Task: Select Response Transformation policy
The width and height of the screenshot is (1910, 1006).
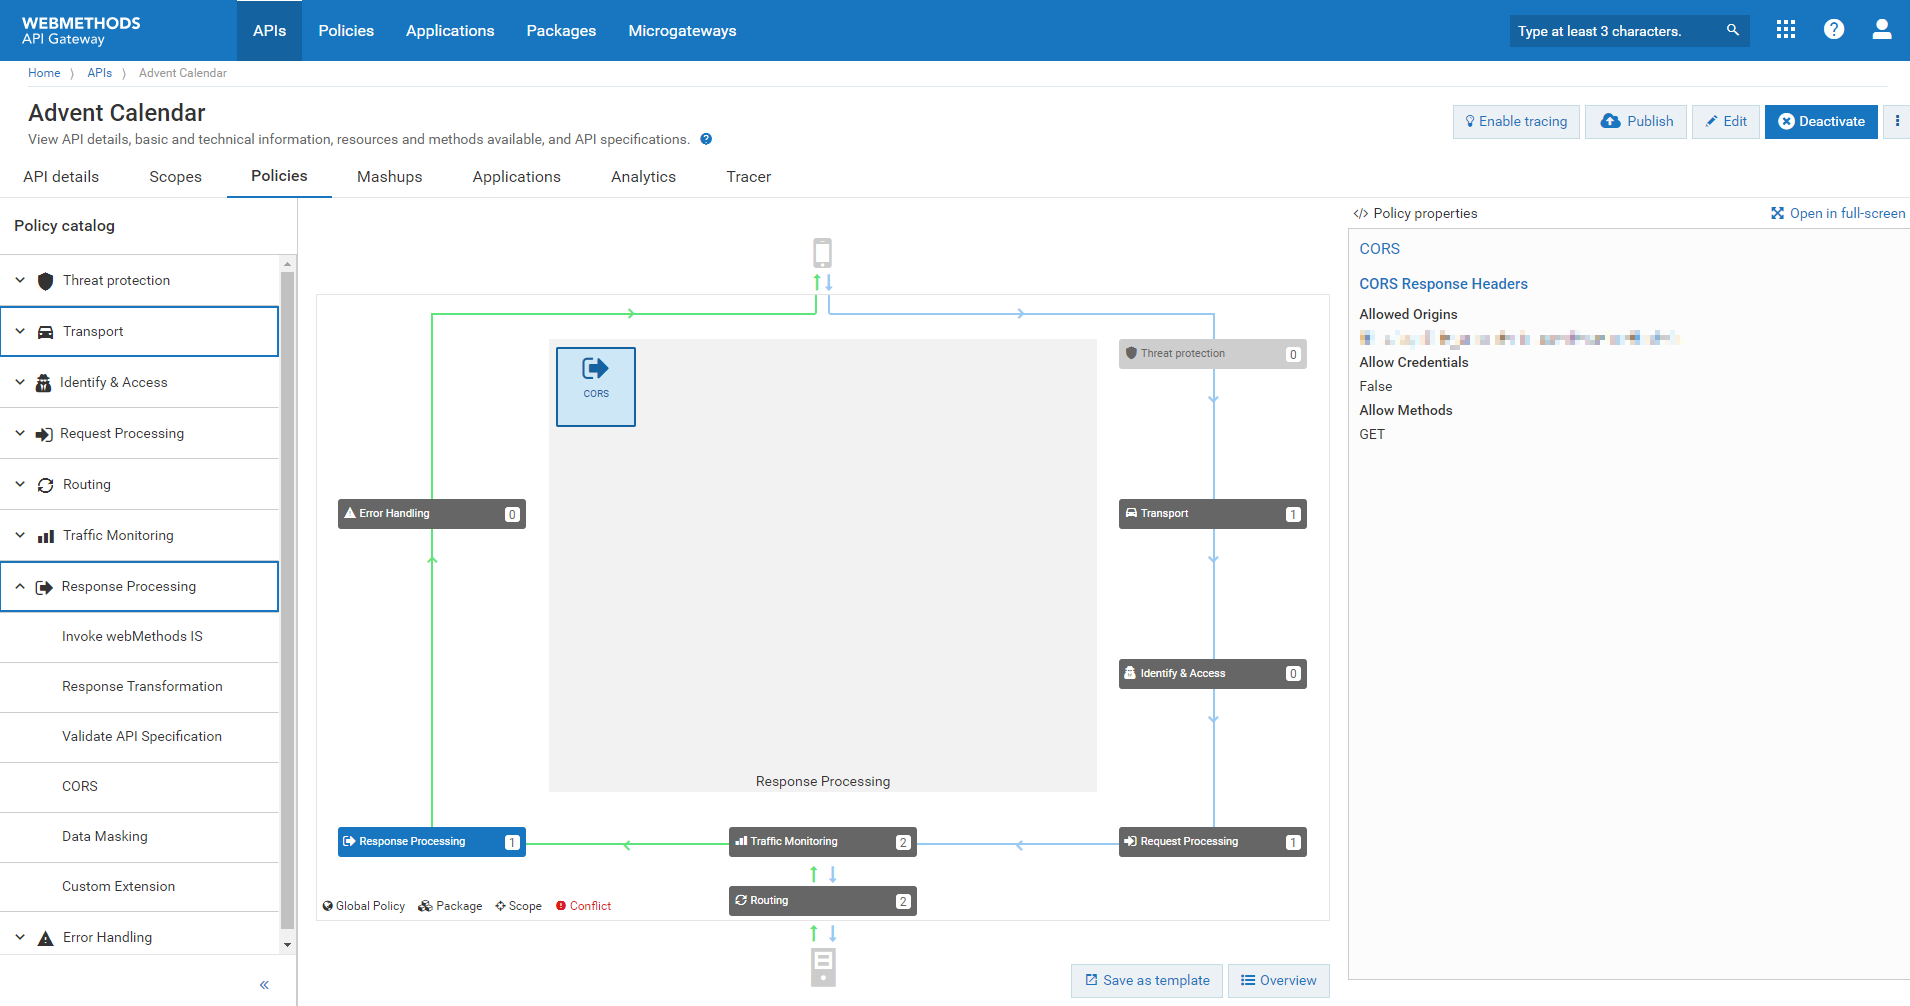Action: (x=139, y=687)
